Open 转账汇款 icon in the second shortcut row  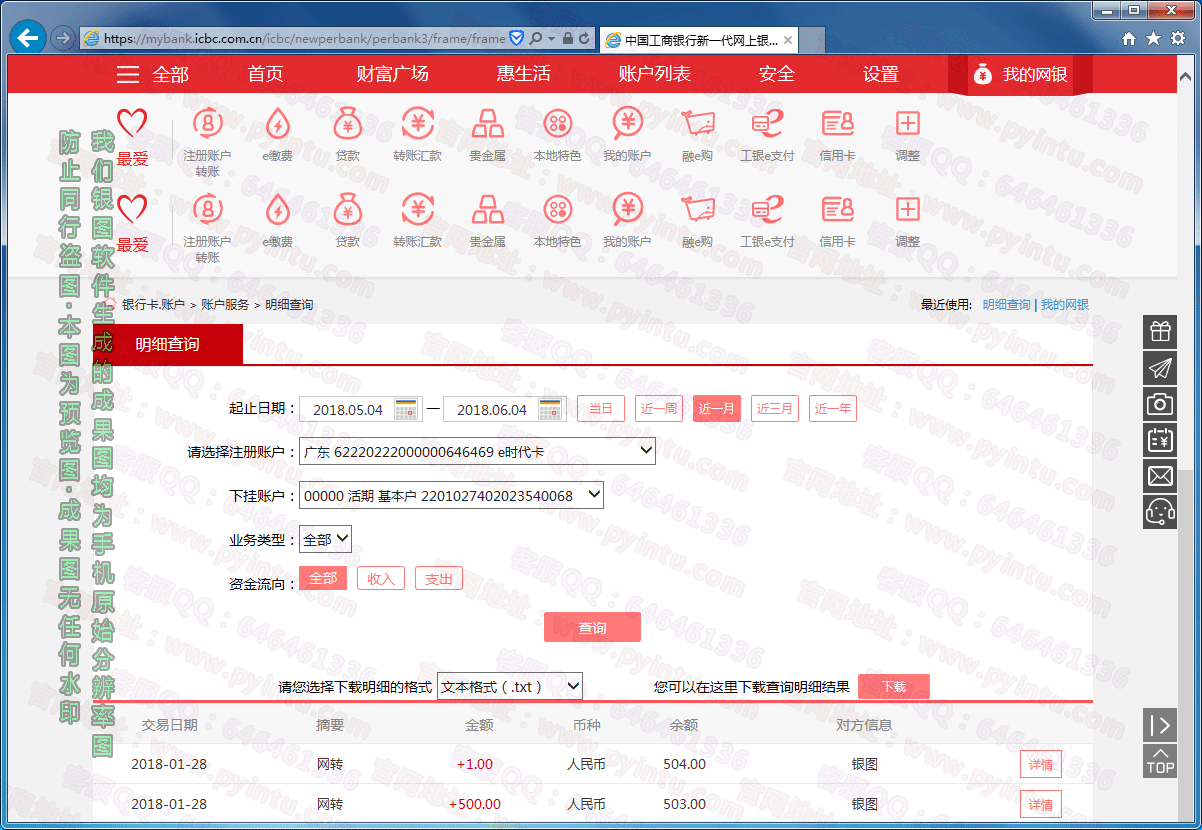point(417,209)
